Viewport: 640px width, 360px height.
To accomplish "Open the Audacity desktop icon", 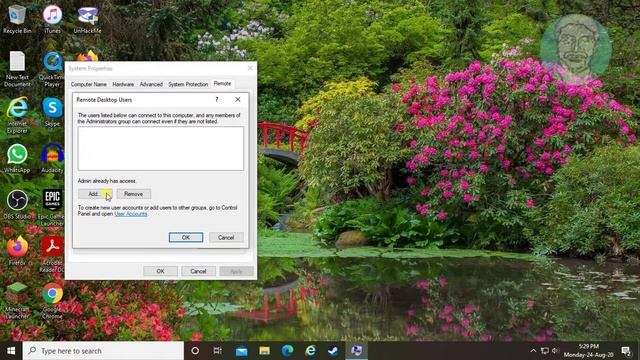I will click(52, 158).
